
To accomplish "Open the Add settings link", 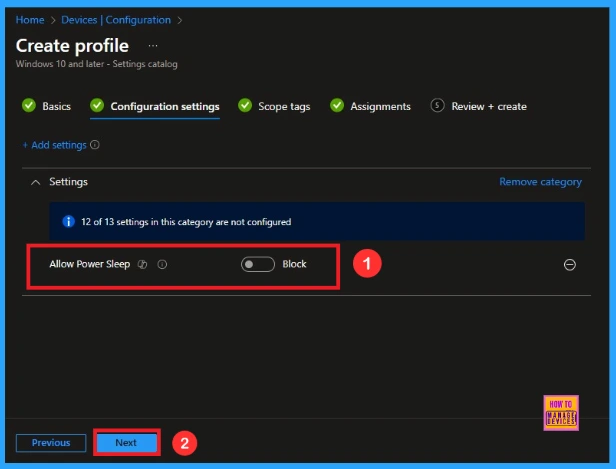I will tap(55, 145).
